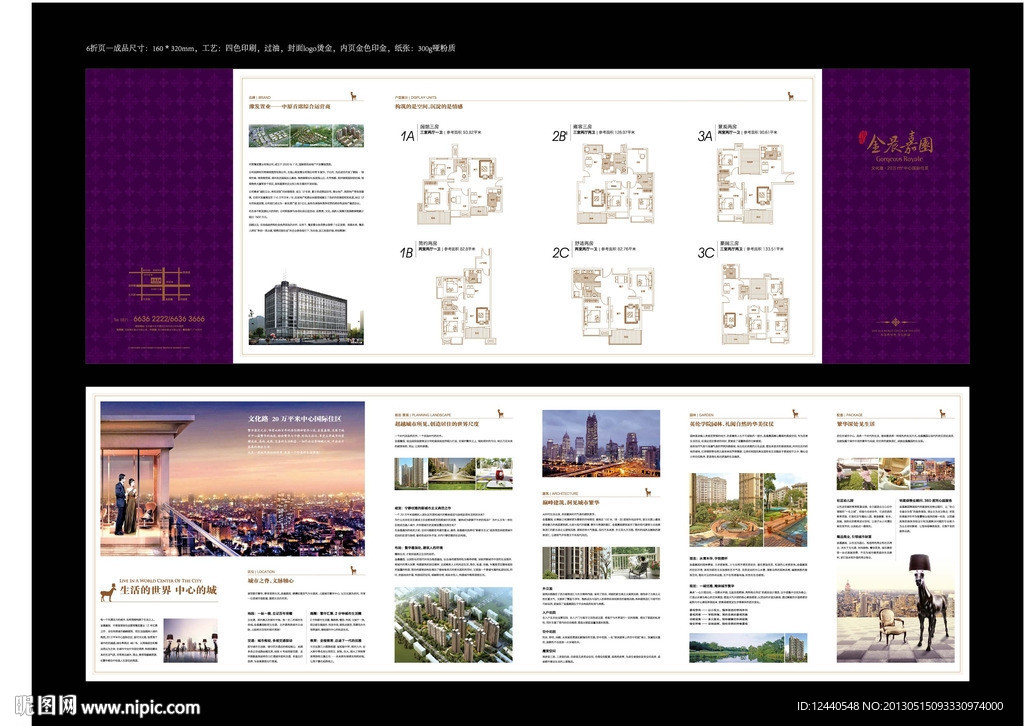Open the 2B floor plan drawing
The height and width of the screenshot is (726, 1024).
click(615, 184)
